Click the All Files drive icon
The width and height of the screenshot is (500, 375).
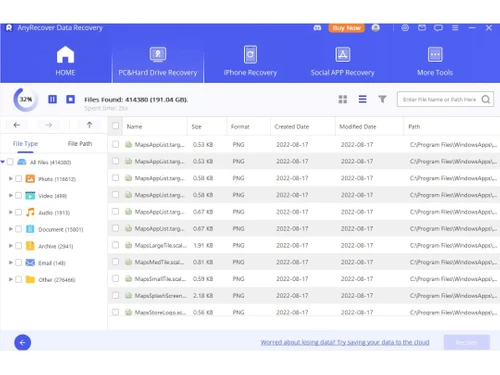[22, 162]
